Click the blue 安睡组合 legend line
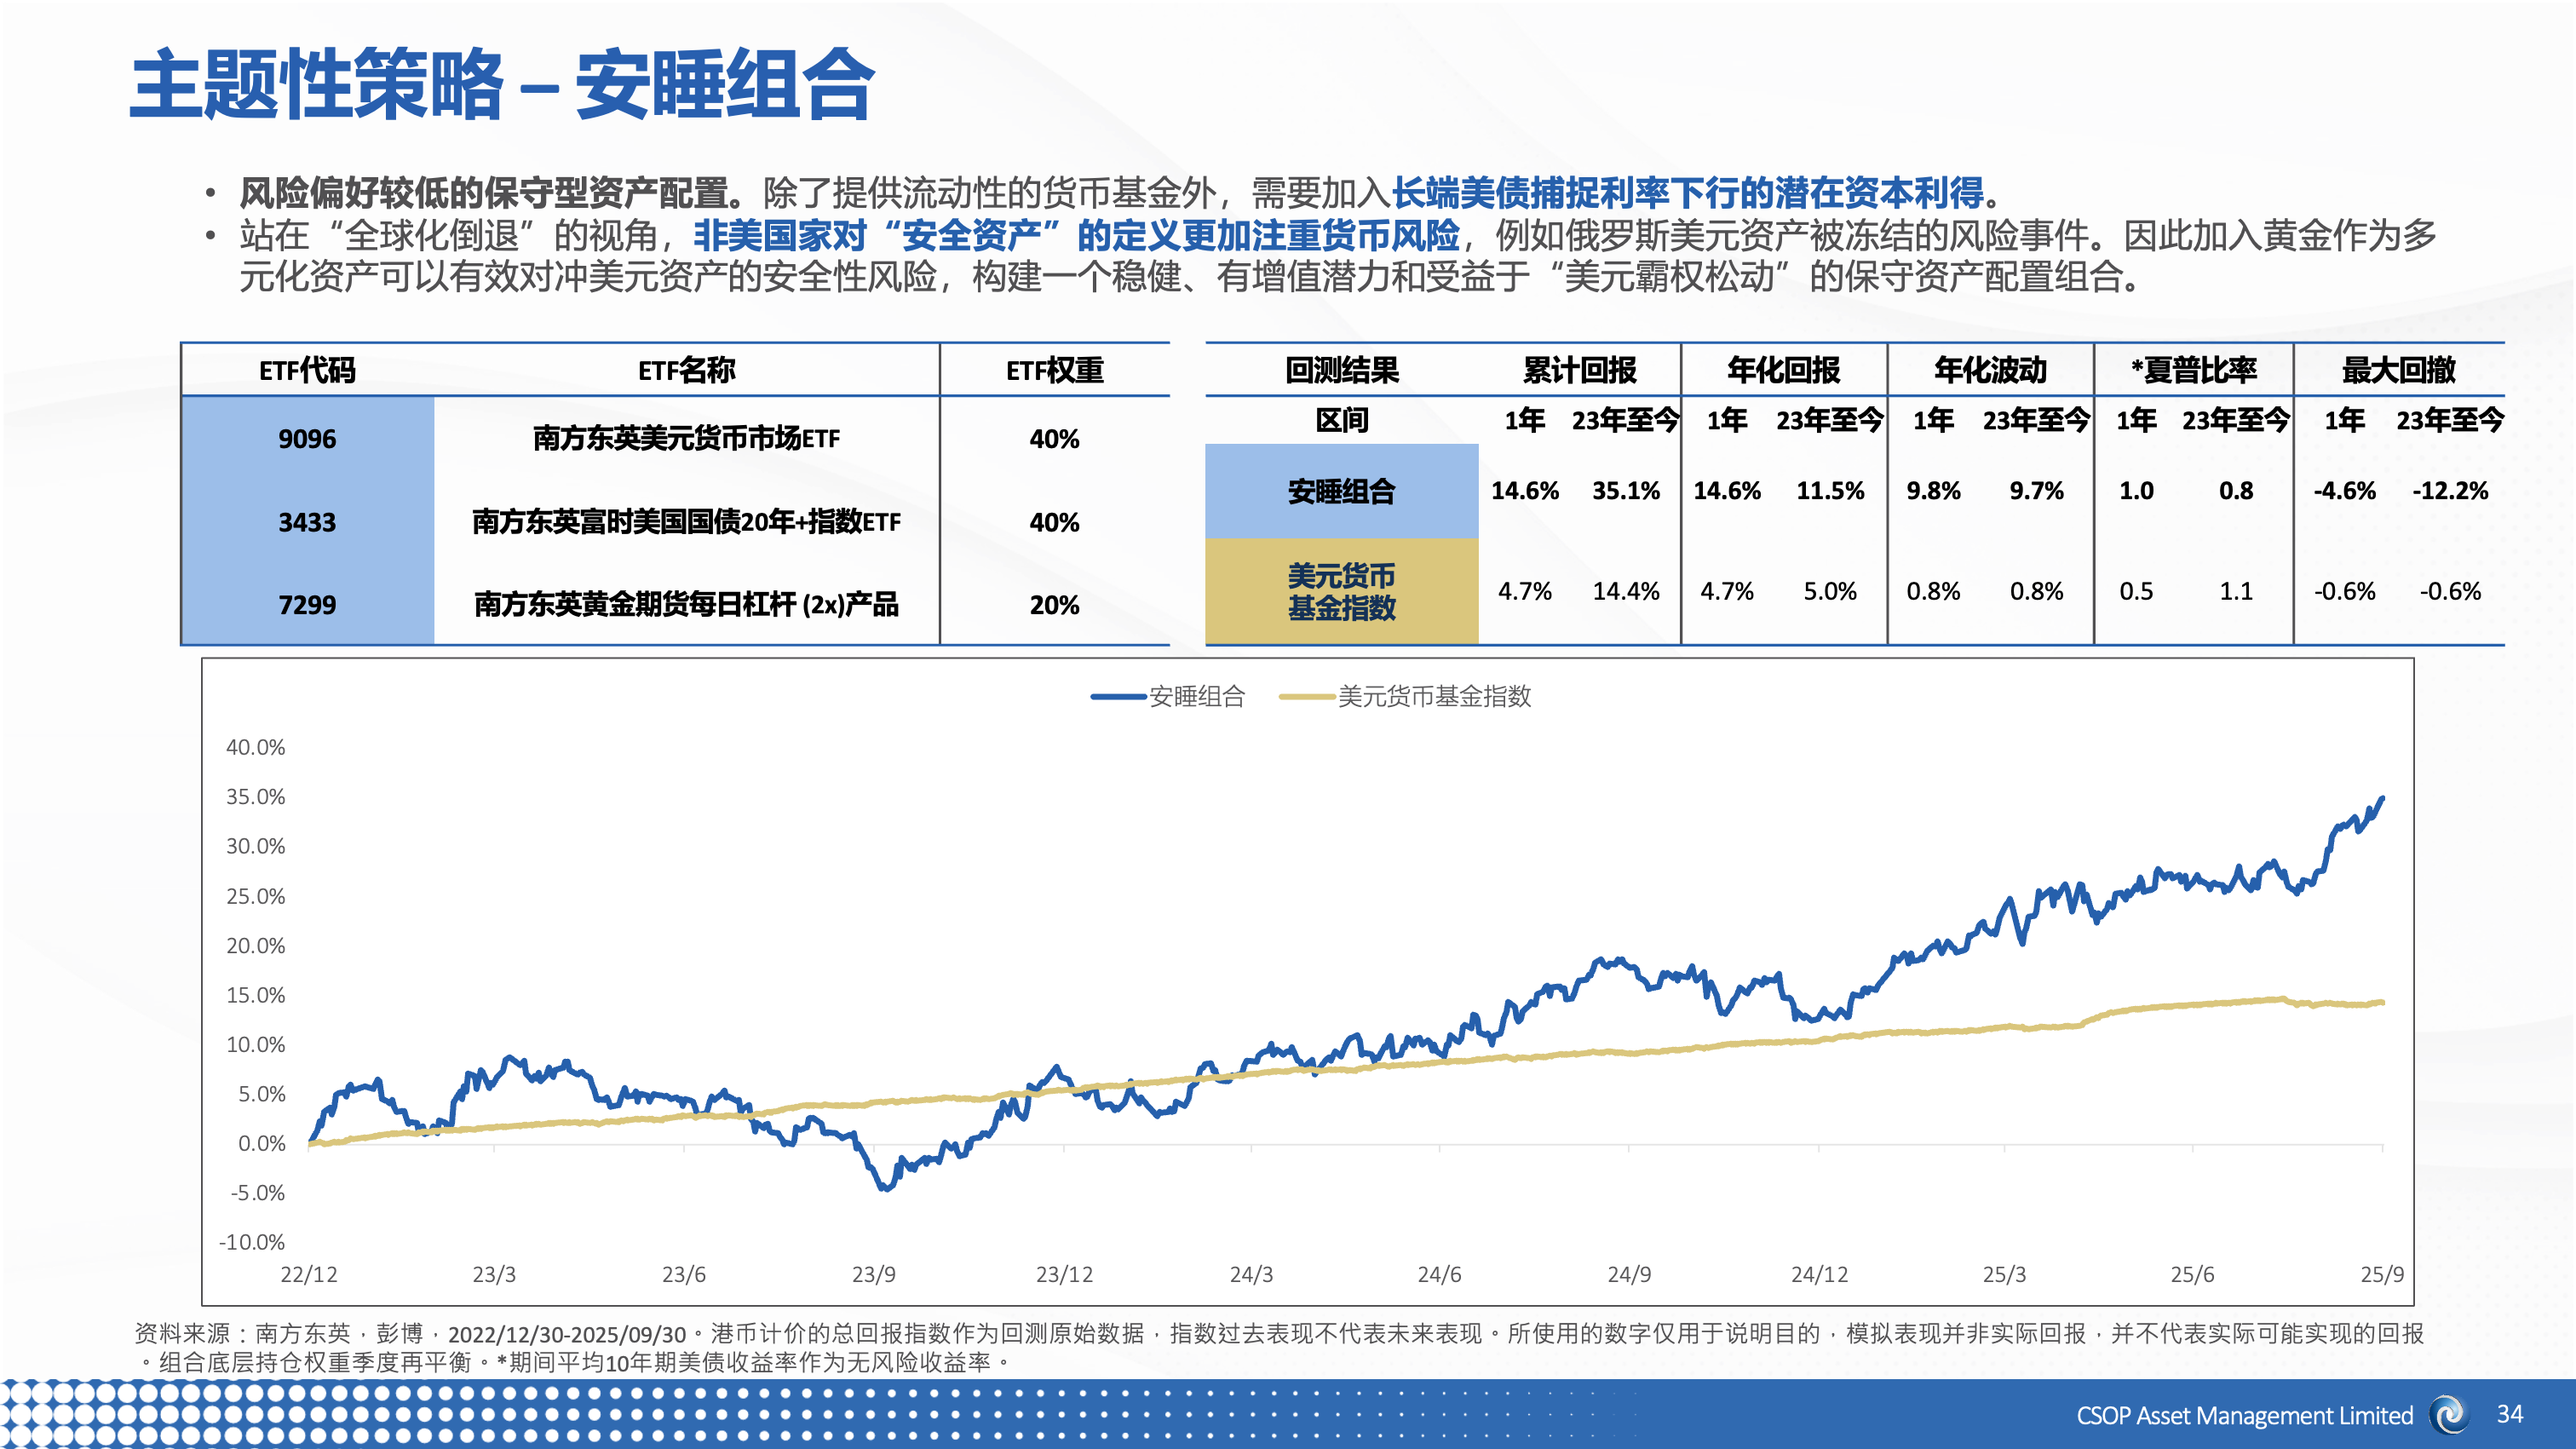 tap(1118, 697)
